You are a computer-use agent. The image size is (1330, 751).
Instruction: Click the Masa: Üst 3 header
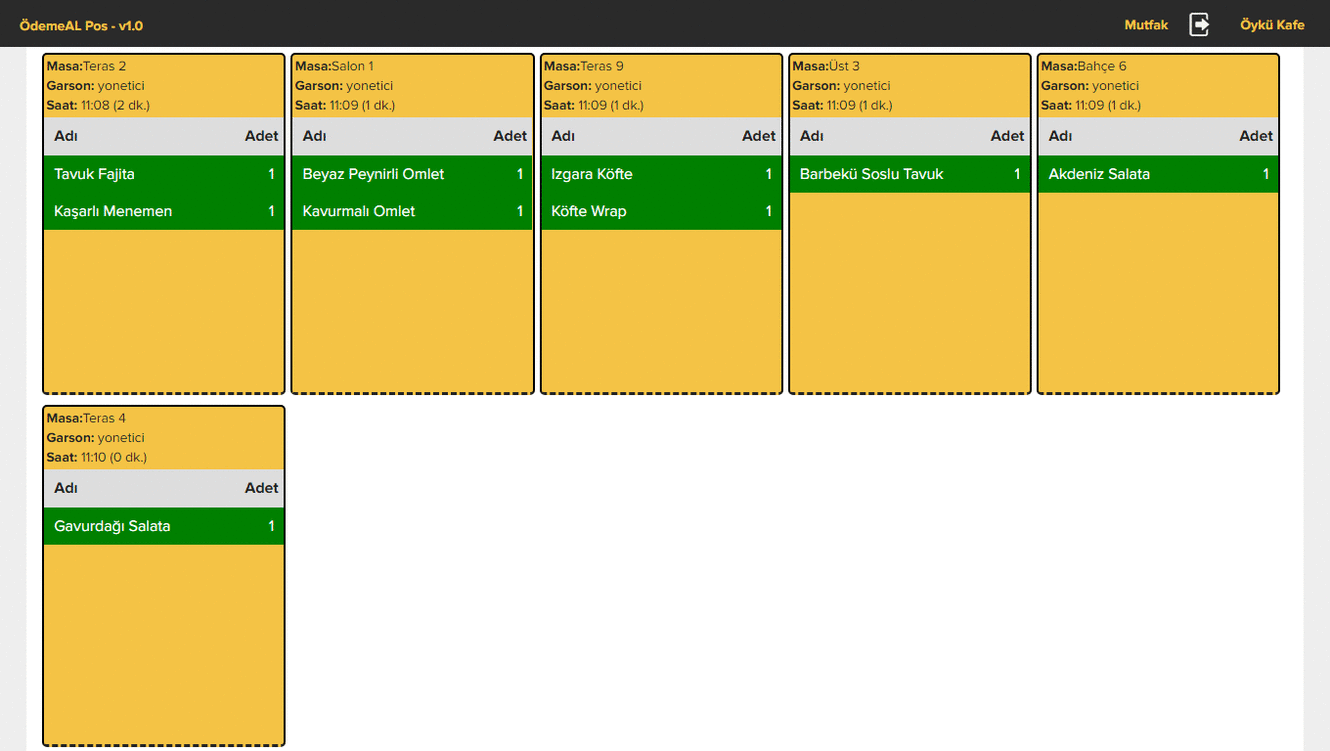coord(826,66)
